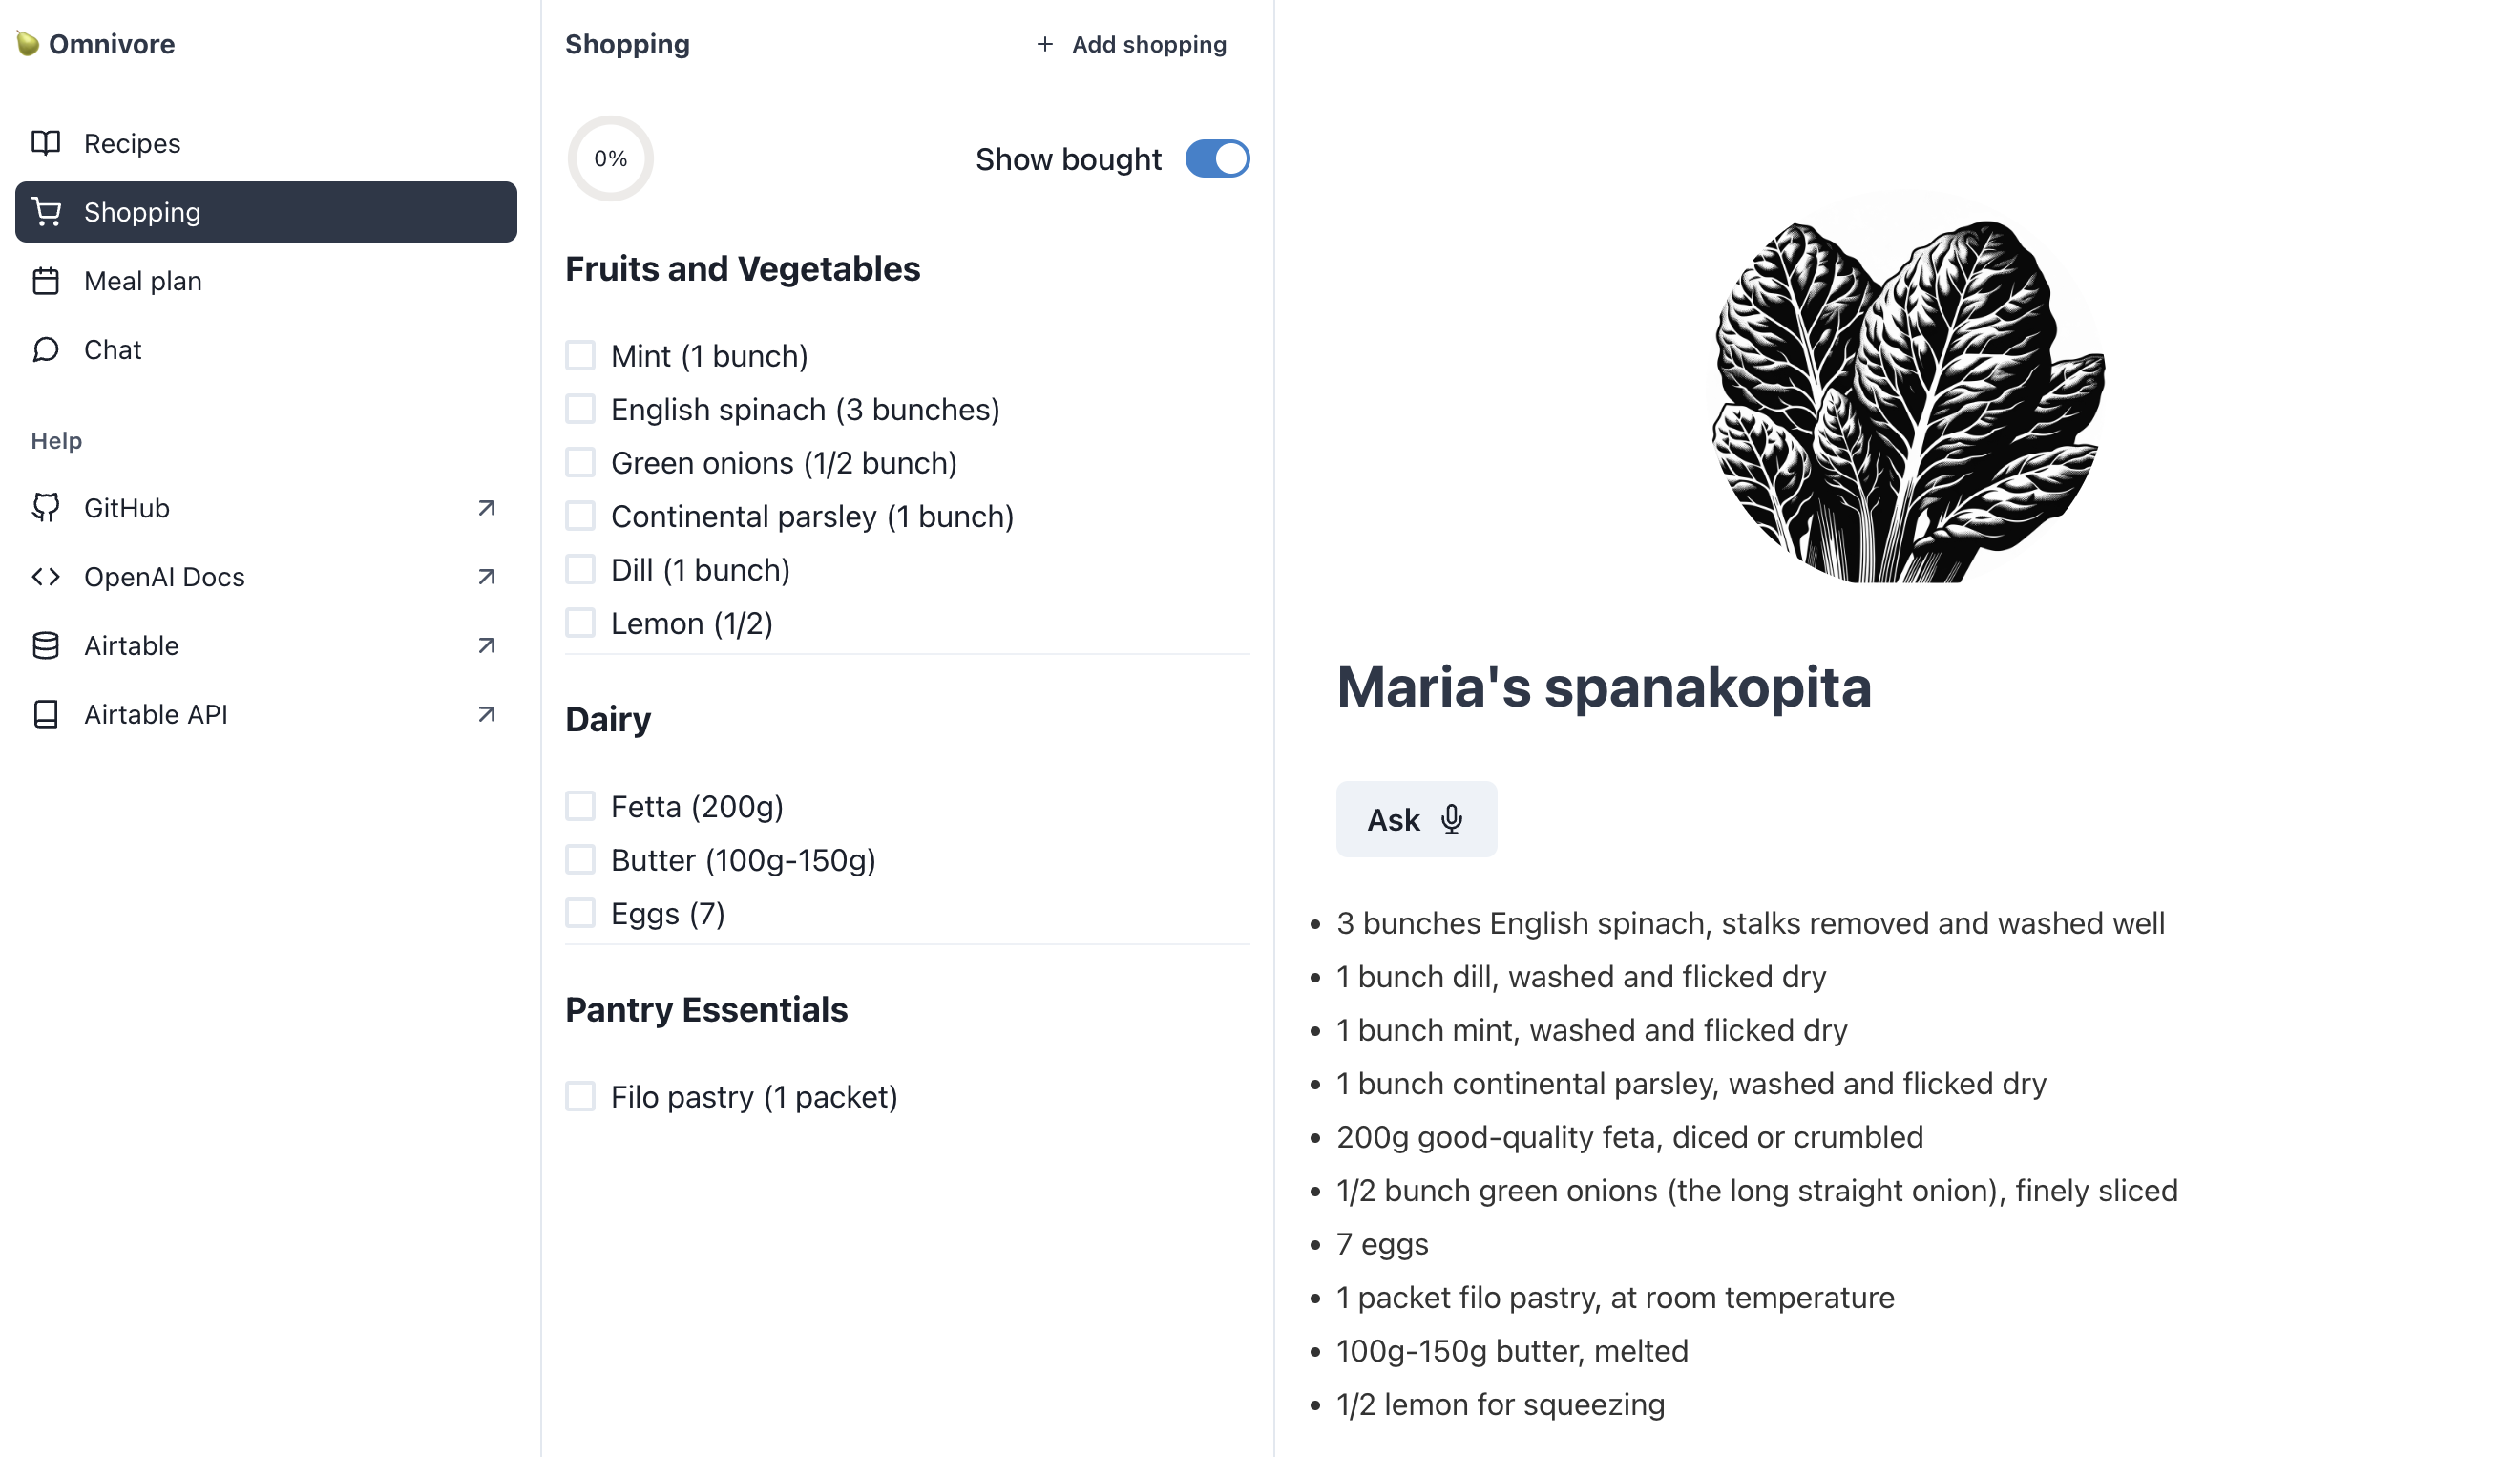The image size is (2520, 1457).
Task: Click the Shopping cart icon
Action: [46, 211]
